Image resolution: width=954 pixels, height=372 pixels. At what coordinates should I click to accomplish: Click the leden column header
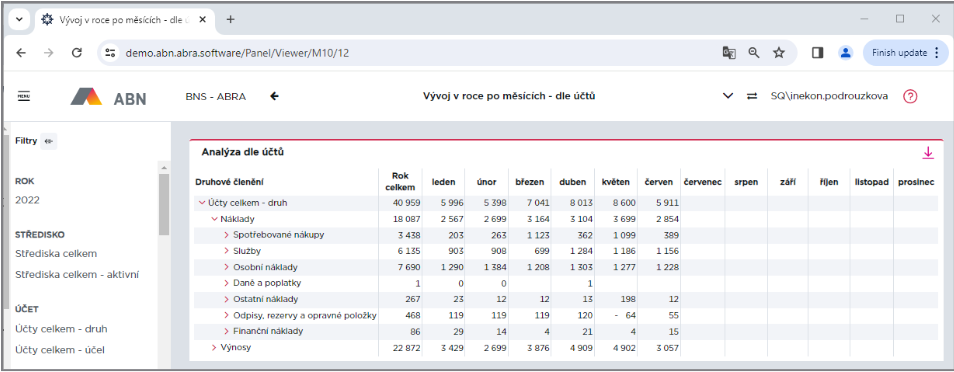tap(444, 181)
